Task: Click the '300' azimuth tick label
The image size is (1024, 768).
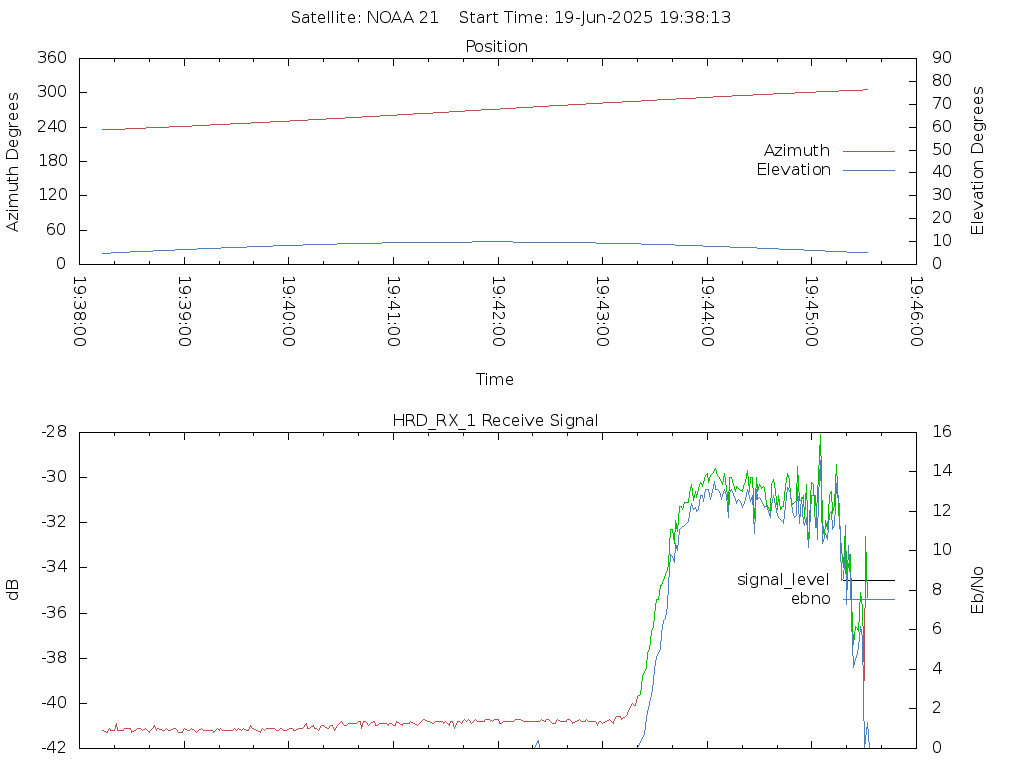Action: 52,92
